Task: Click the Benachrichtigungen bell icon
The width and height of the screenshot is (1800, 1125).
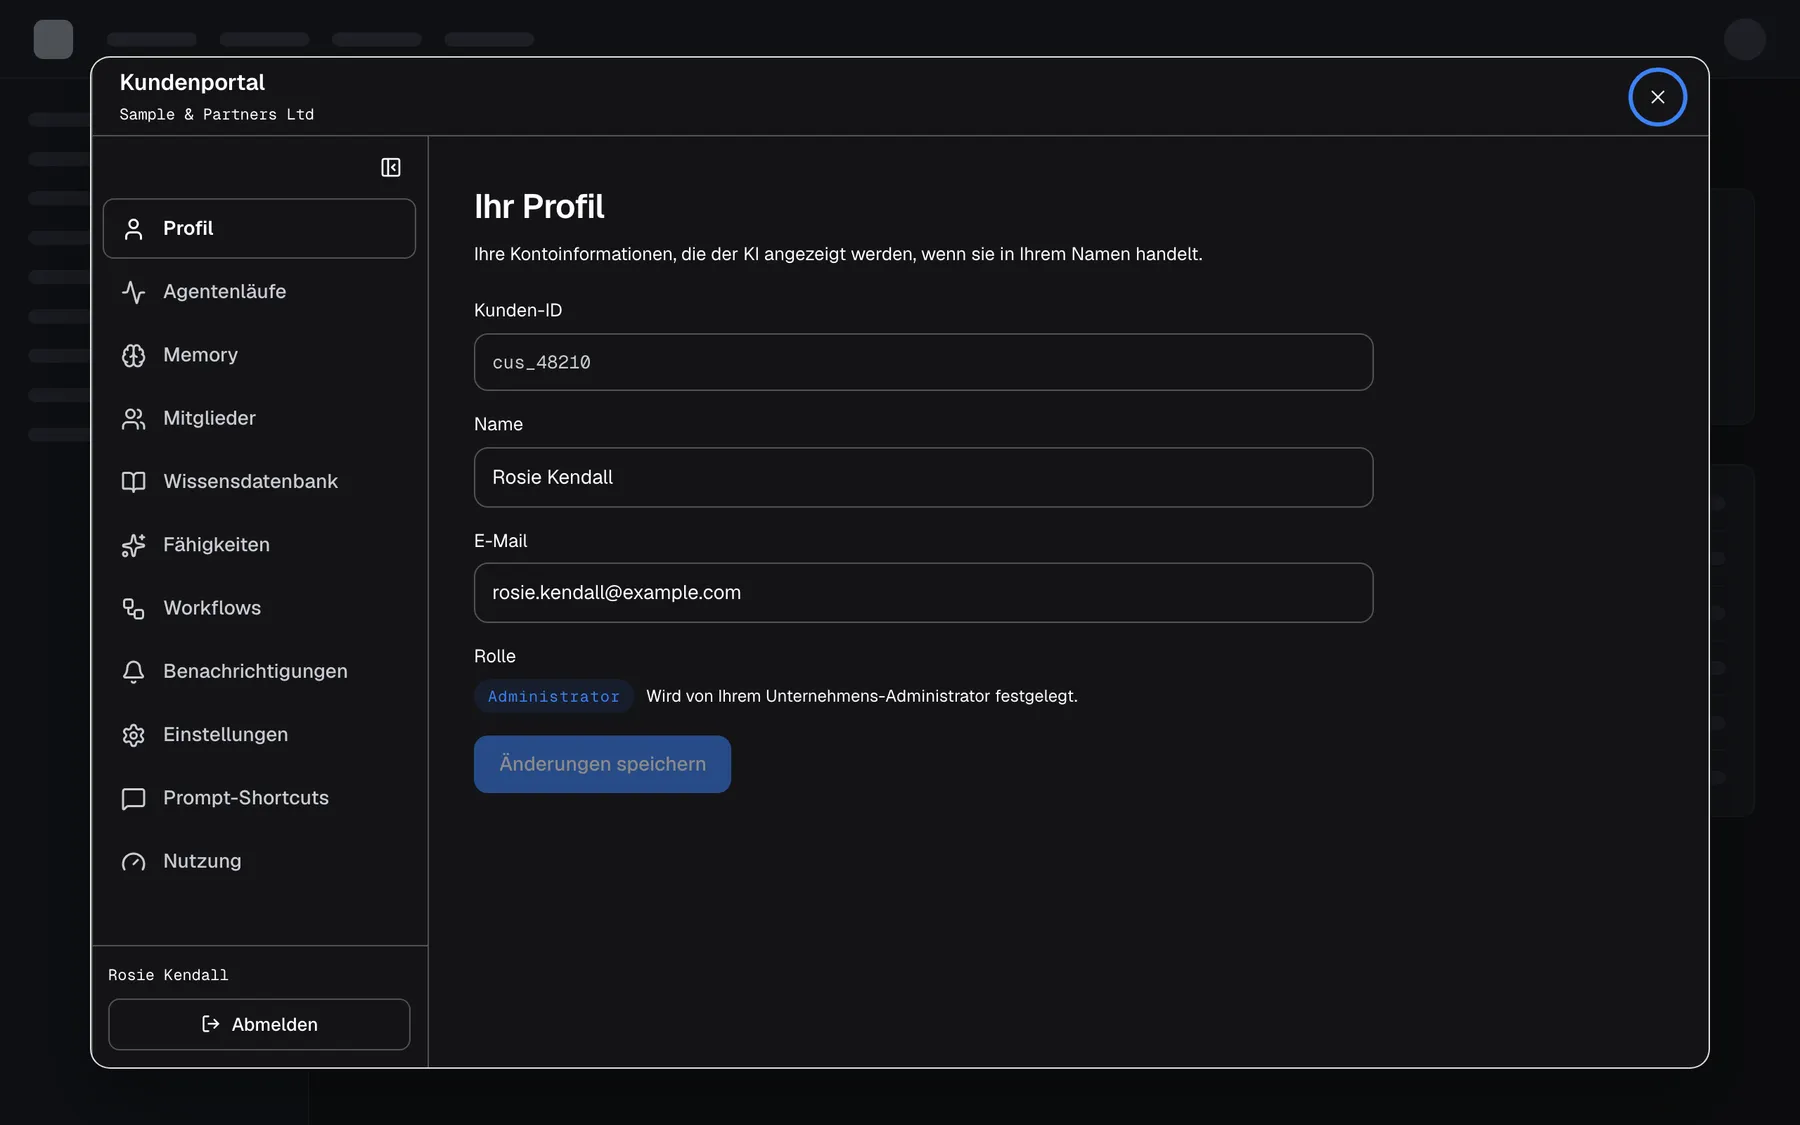Action: click(x=133, y=671)
